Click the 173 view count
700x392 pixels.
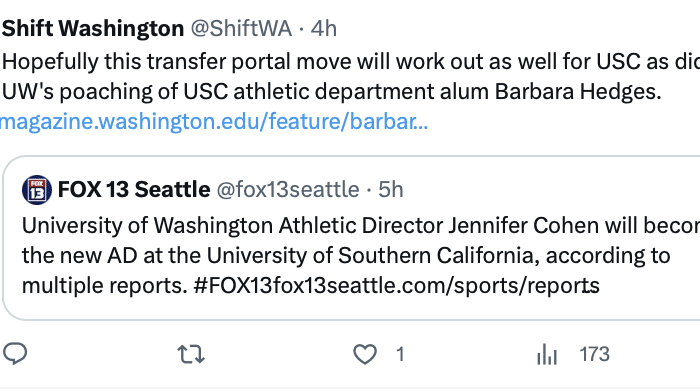tap(594, 354)
